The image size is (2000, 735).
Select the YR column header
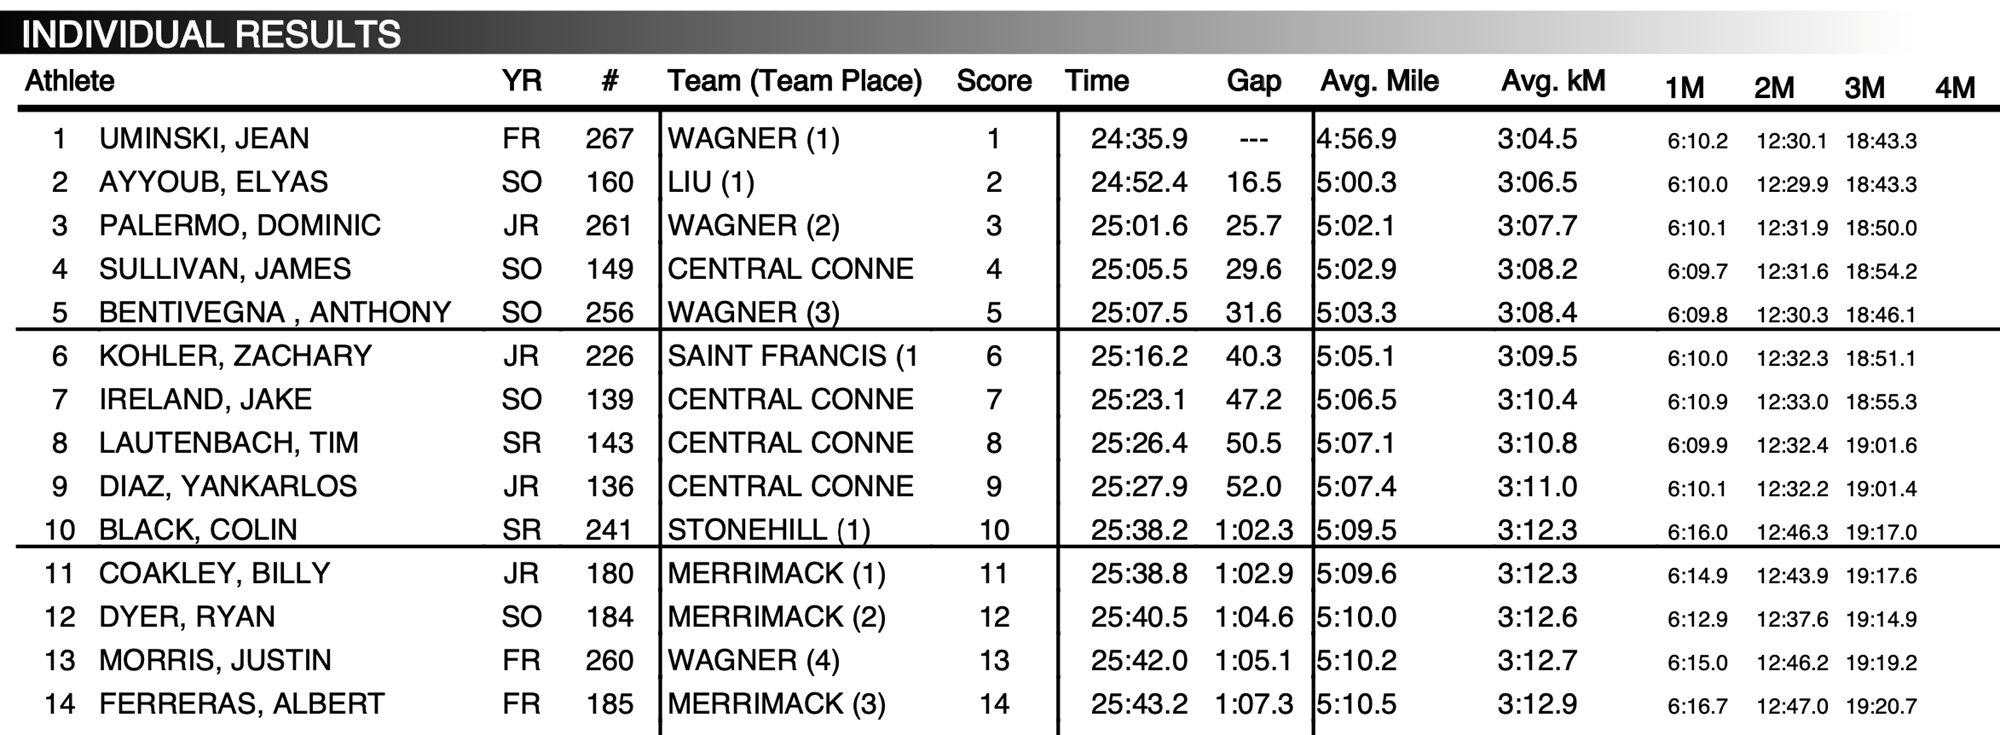click(522, 81)
